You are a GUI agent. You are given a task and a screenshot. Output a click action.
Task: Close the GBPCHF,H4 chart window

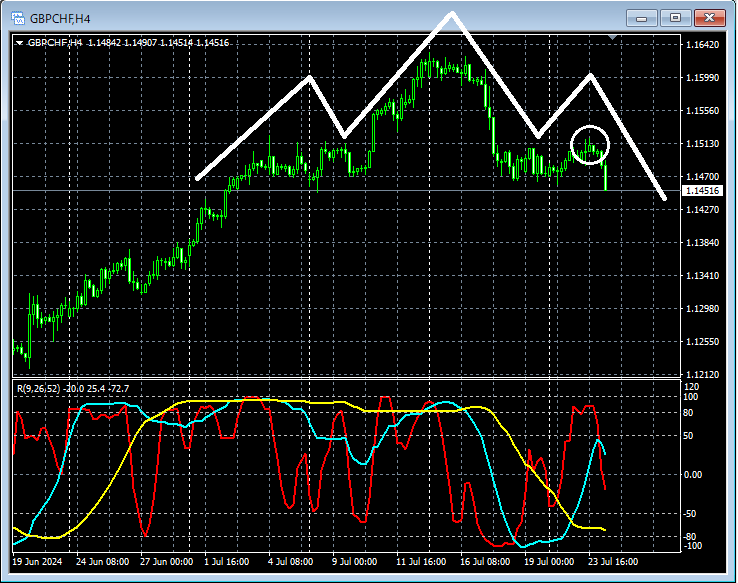tap(710, 18)
